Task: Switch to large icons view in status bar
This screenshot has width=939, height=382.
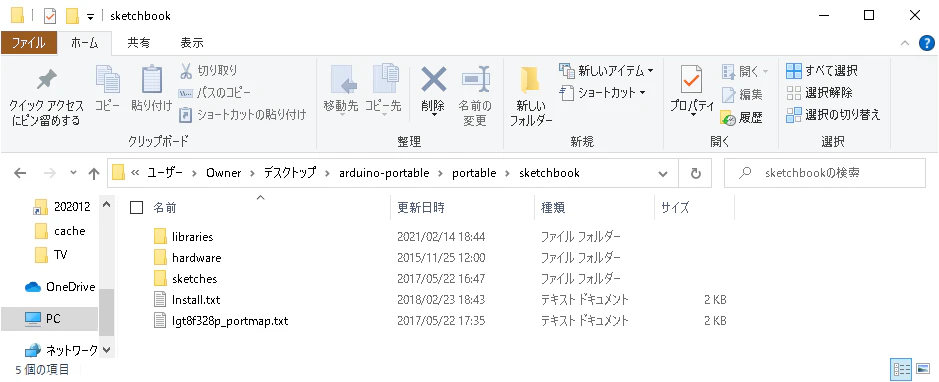Action: (923, 369)
